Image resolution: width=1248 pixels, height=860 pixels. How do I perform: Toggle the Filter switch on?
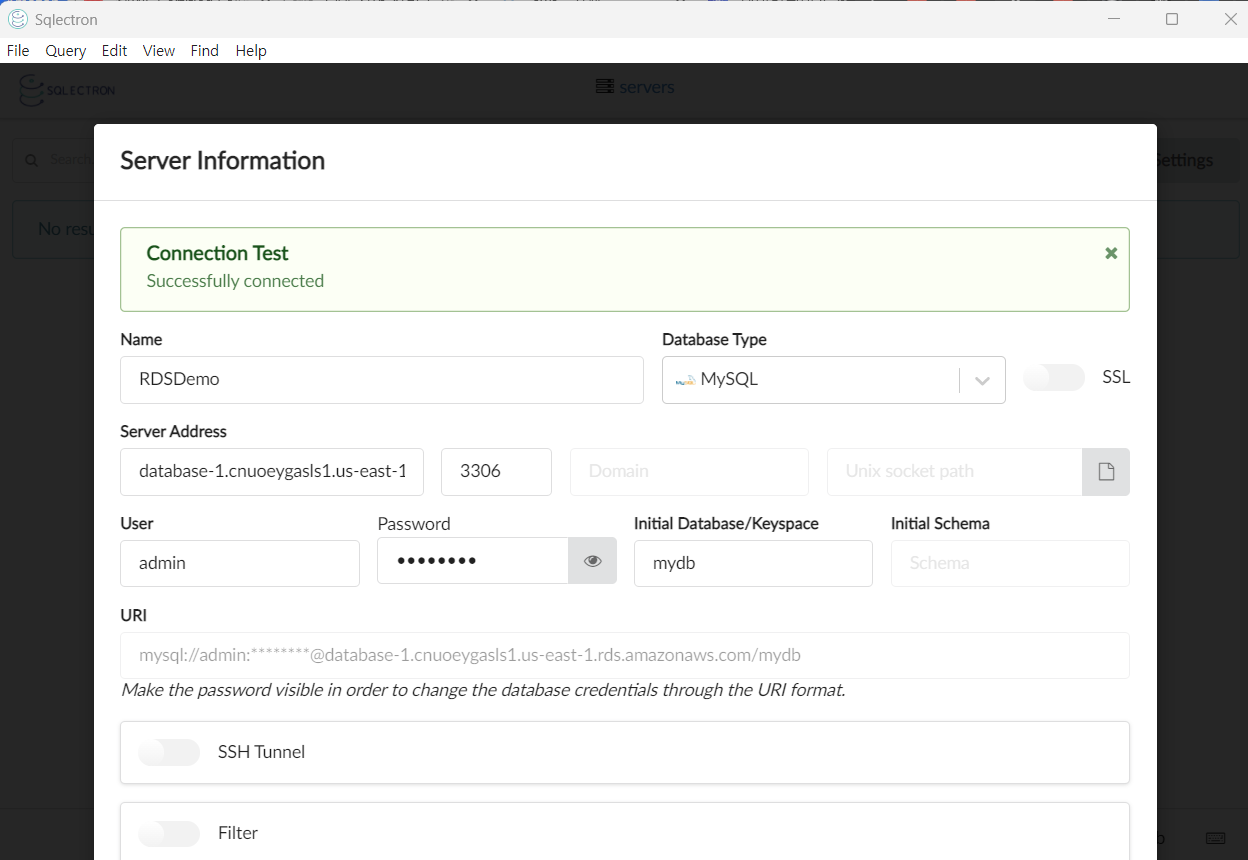[169, 833]
